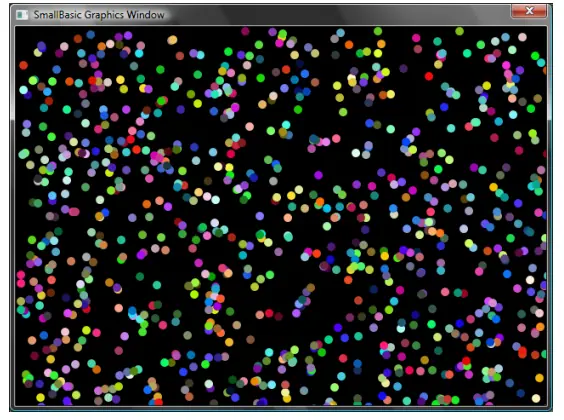
Task: Click the cream dot in canvas bottom-right corner
Action: point(536,398)
